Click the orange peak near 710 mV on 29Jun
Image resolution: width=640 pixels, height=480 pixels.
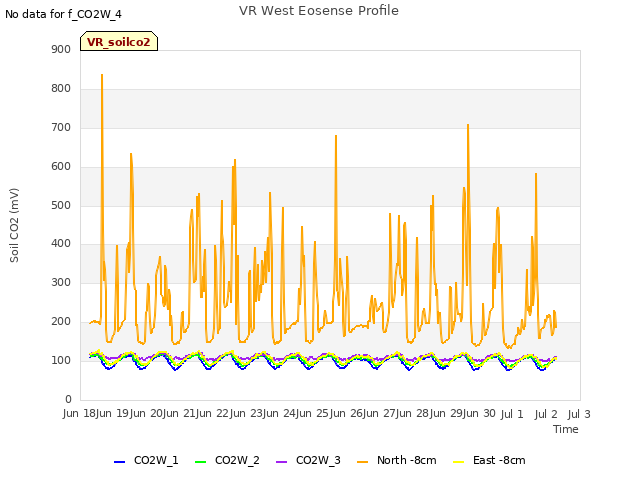coord(468,125)
